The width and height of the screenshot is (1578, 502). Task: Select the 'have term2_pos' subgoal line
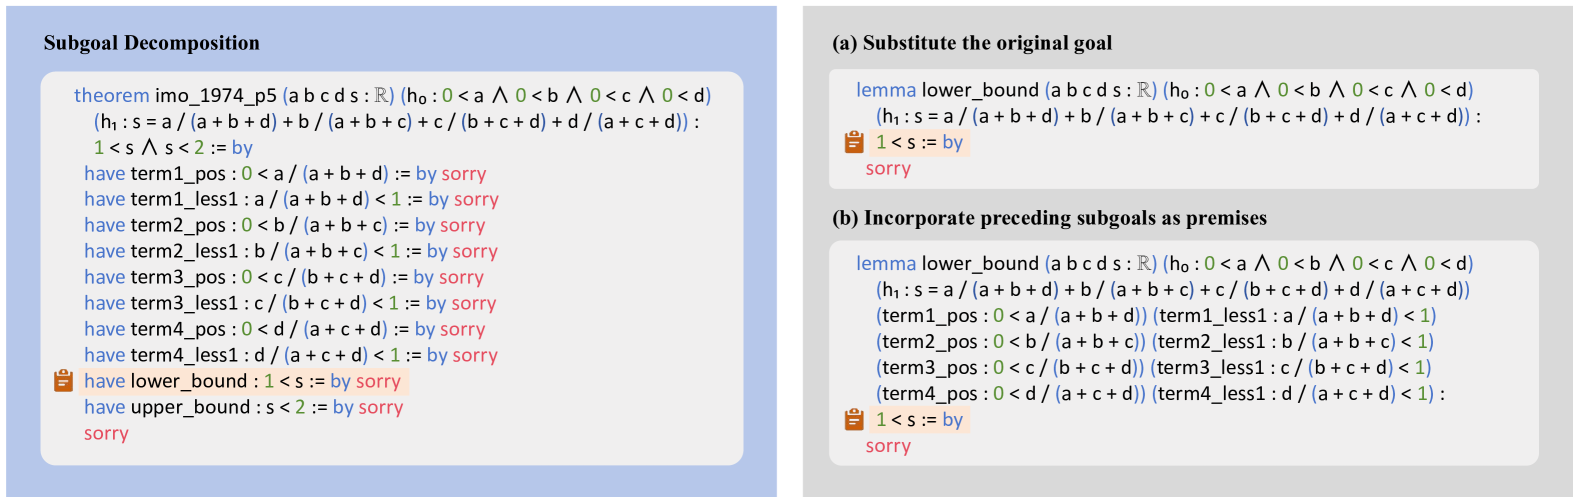(284, 226)
